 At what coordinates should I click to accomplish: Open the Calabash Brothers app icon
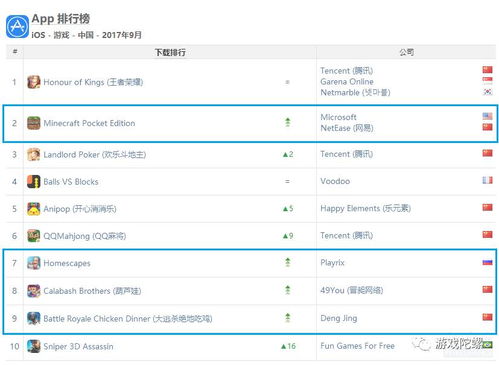(x=34, y=291)
